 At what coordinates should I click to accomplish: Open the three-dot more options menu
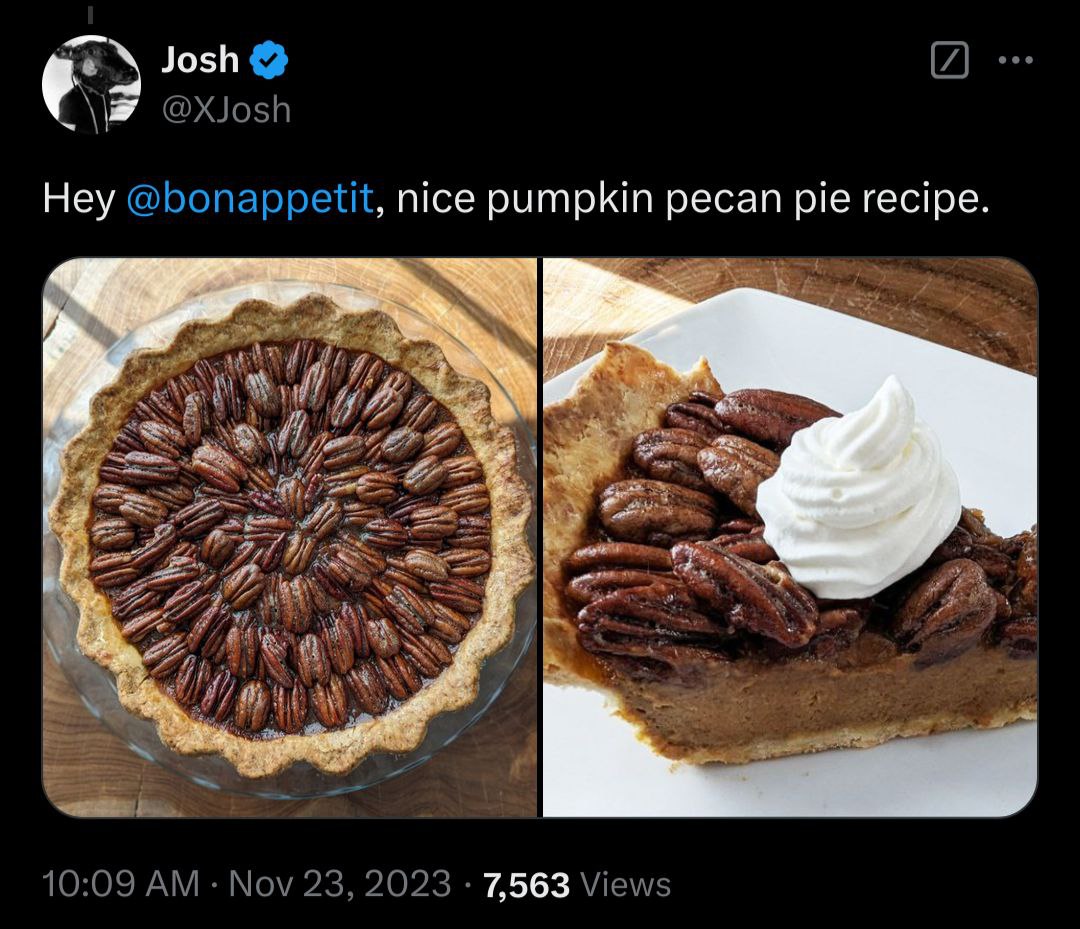[1014, 62]
